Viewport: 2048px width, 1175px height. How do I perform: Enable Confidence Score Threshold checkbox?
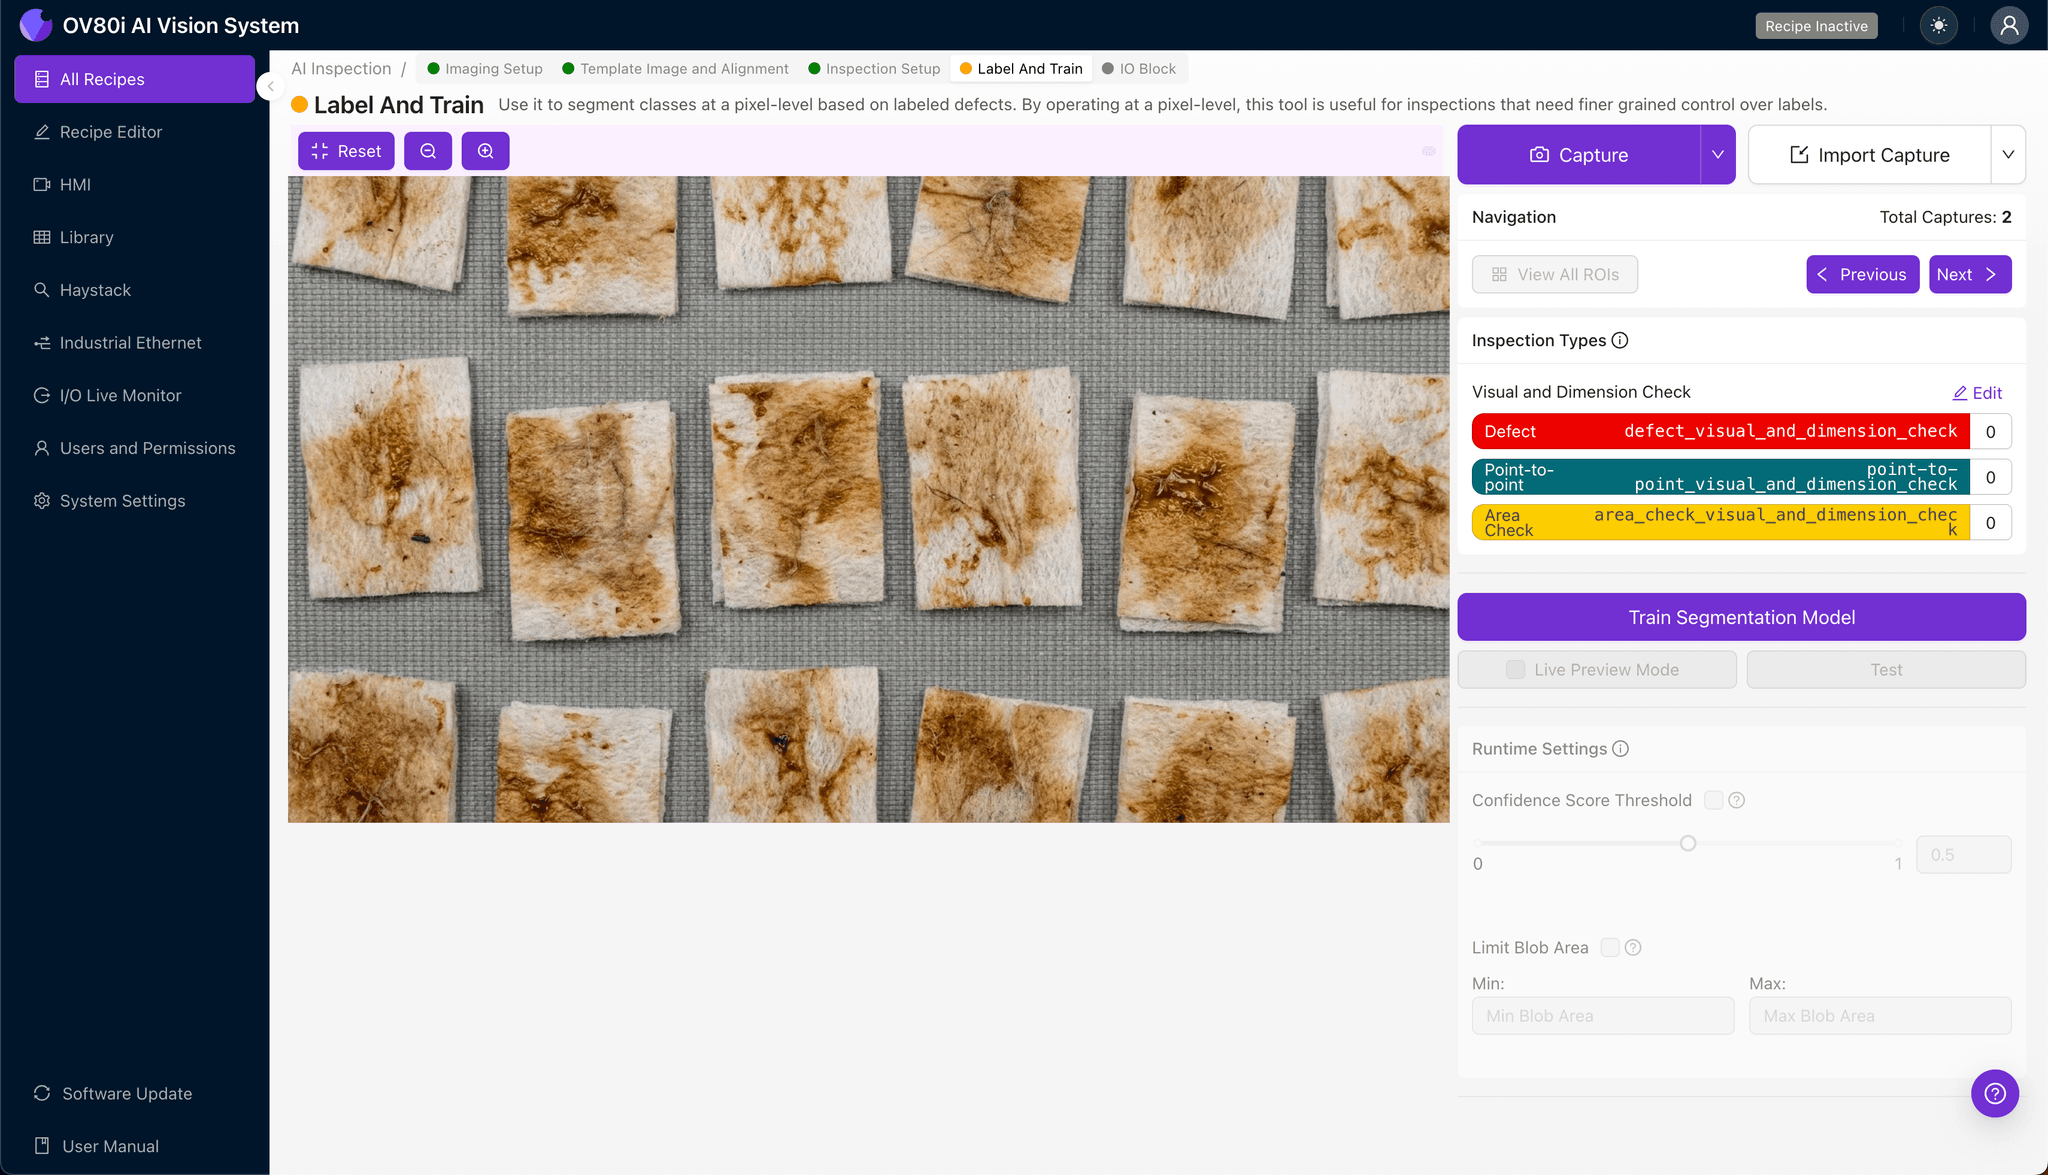tap(1713, 800)
